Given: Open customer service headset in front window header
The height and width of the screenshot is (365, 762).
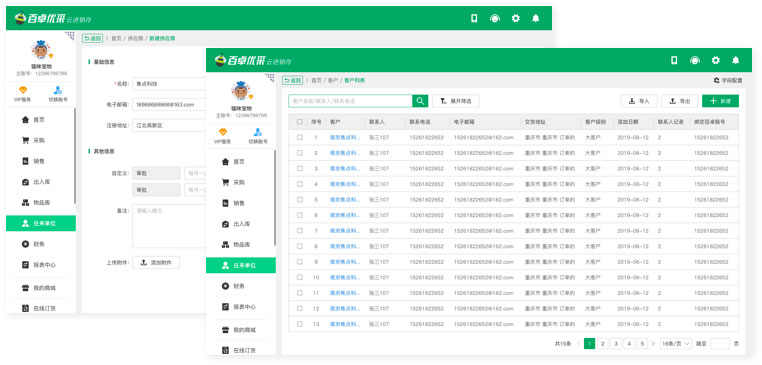Looking at the screenshot, I should (695, 60).
